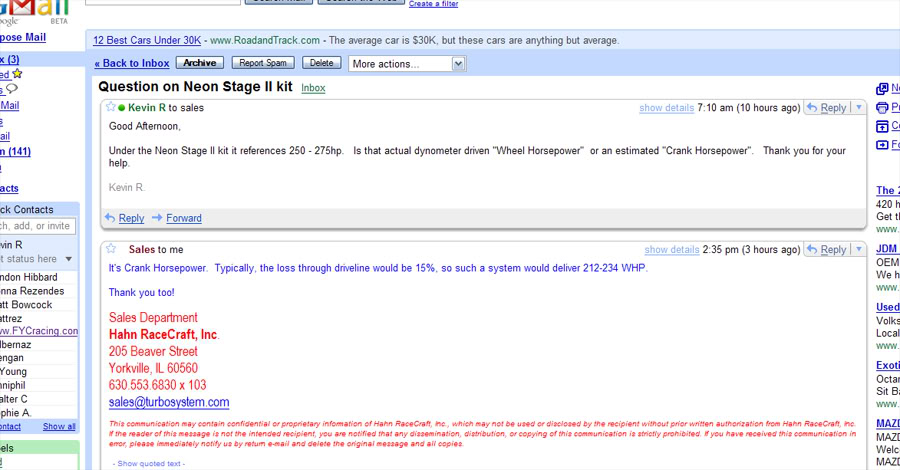
Task: Open Compose Mail
Action: (23, 37)
